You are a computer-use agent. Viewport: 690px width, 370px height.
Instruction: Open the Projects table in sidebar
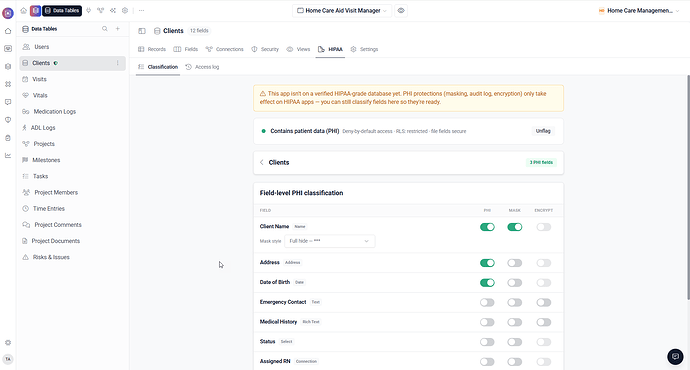(x=73, y=144)
